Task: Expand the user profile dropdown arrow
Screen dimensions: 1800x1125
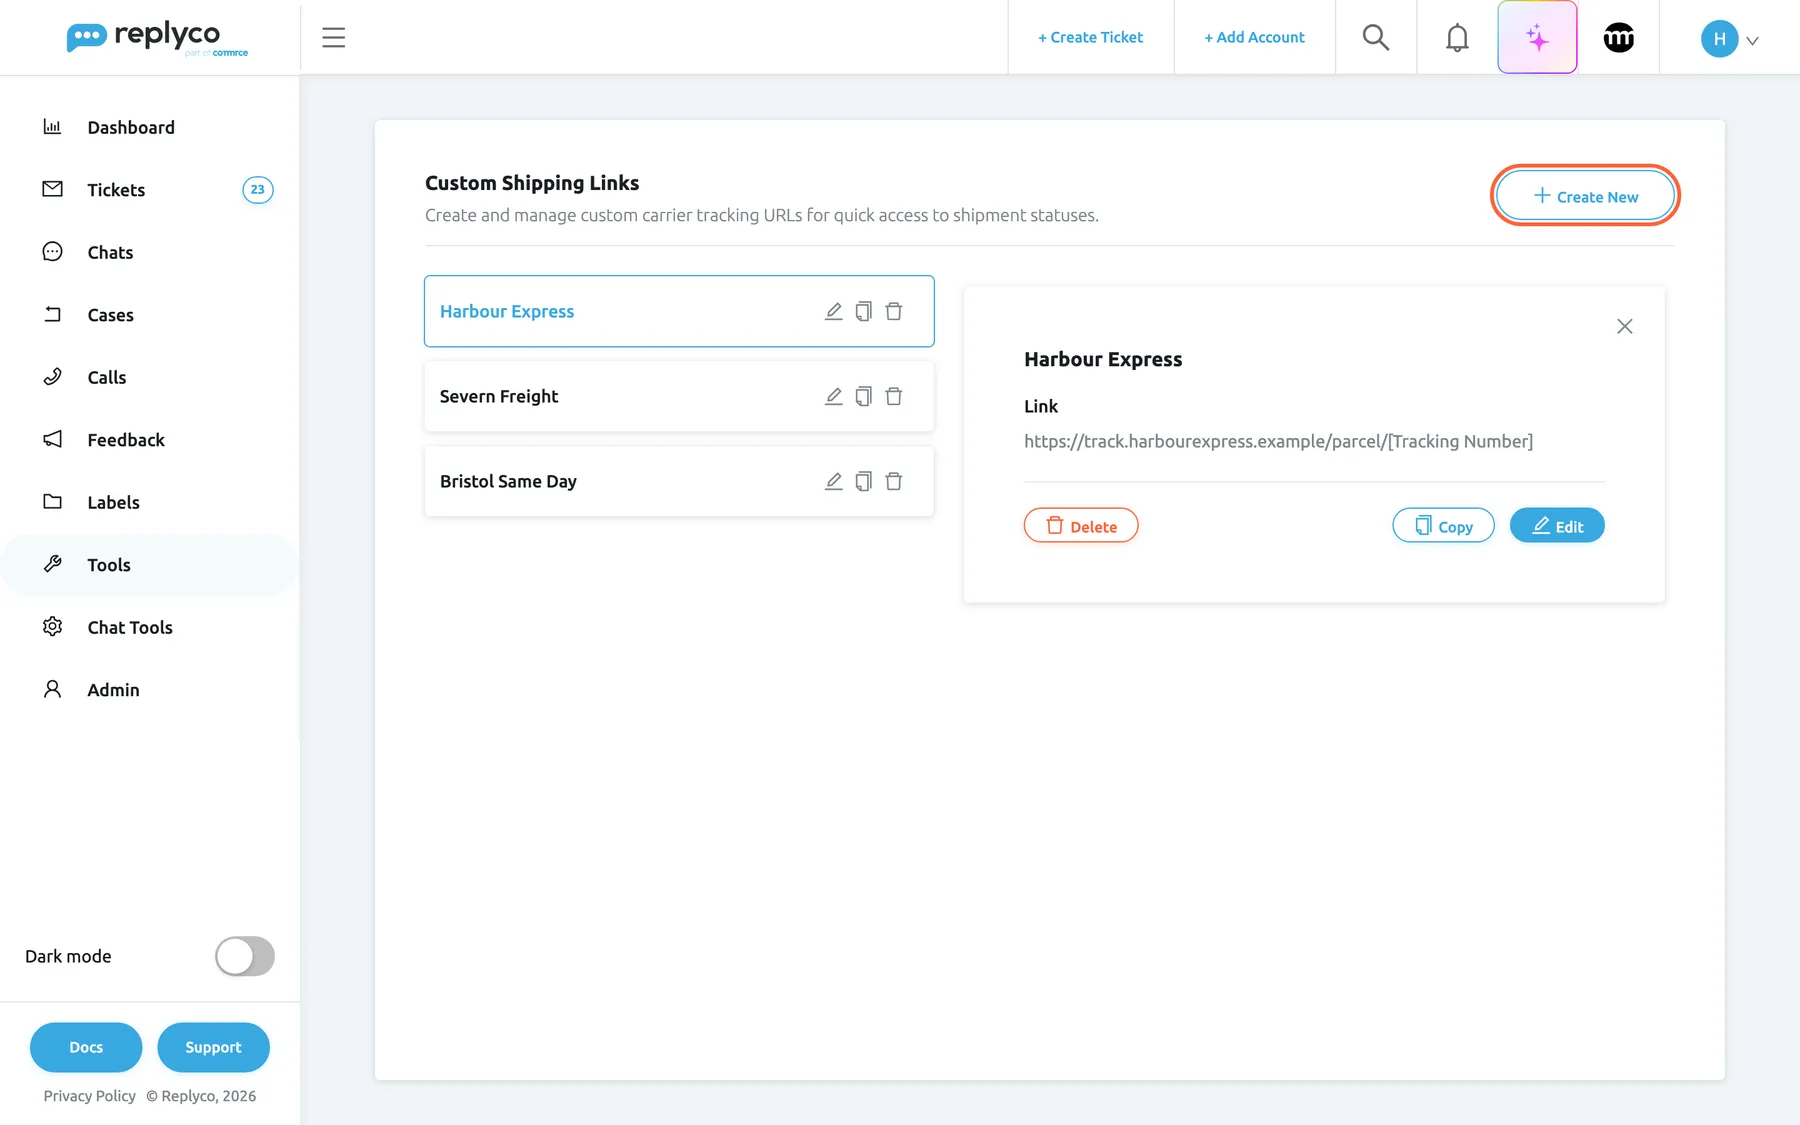Action: point(1752,41)
